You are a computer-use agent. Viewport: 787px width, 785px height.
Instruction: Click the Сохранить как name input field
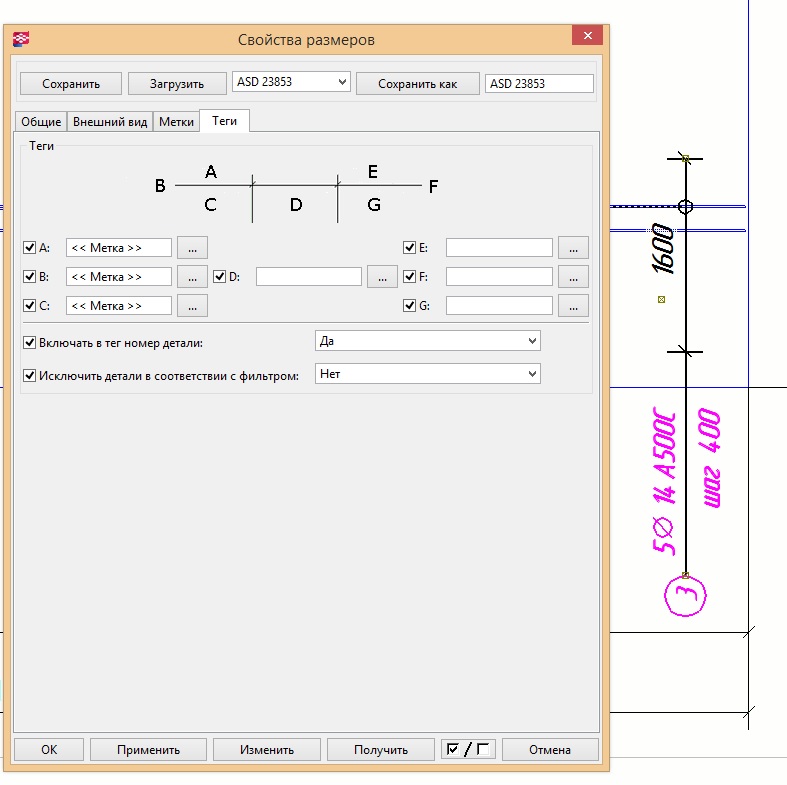coord(539,84)
